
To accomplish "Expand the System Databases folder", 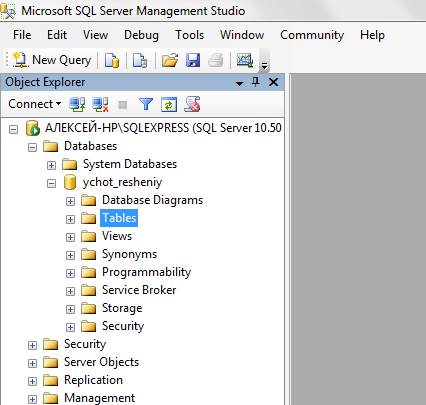I will click(51, 165).
